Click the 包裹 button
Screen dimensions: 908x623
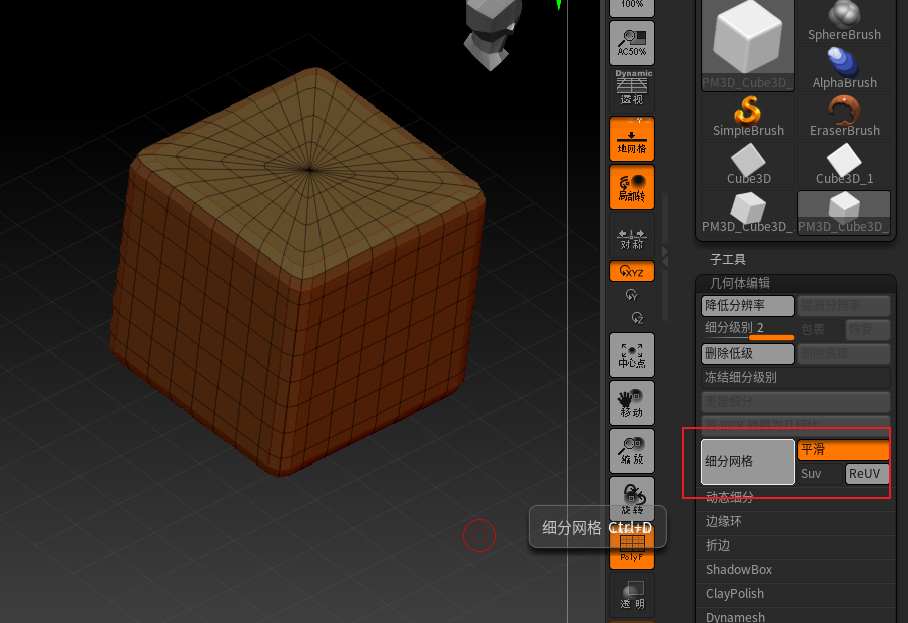[x=820, y=329]
